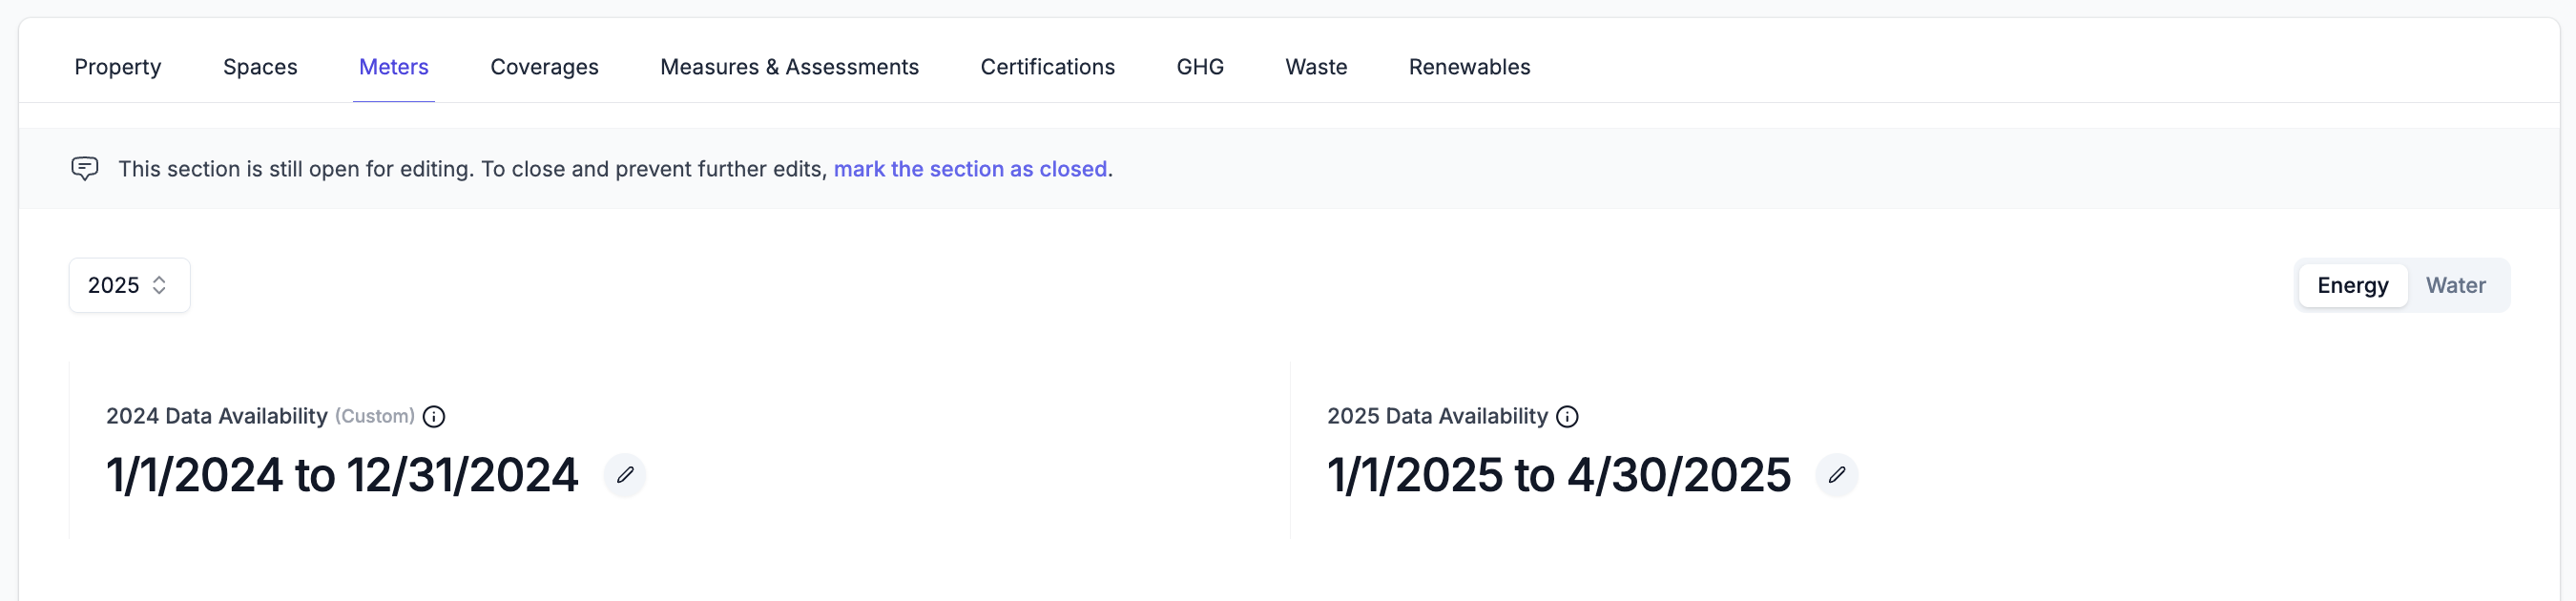Screen dimensions: 2576x601
Task: Select the Meters tab
Action: coord(393,67)
